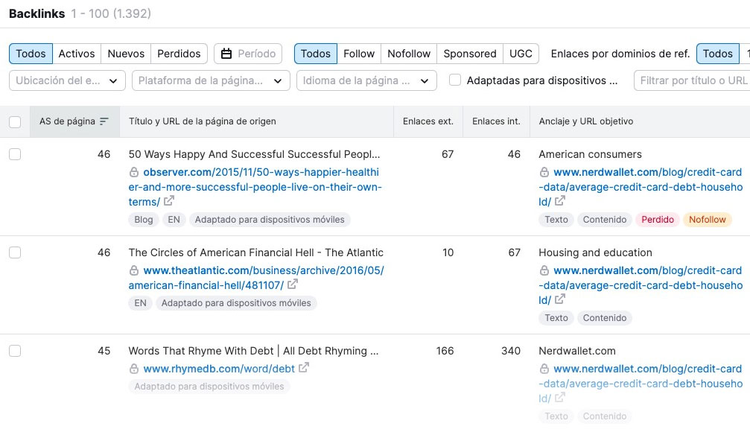Open observer.com link external icon

[169, 201]
